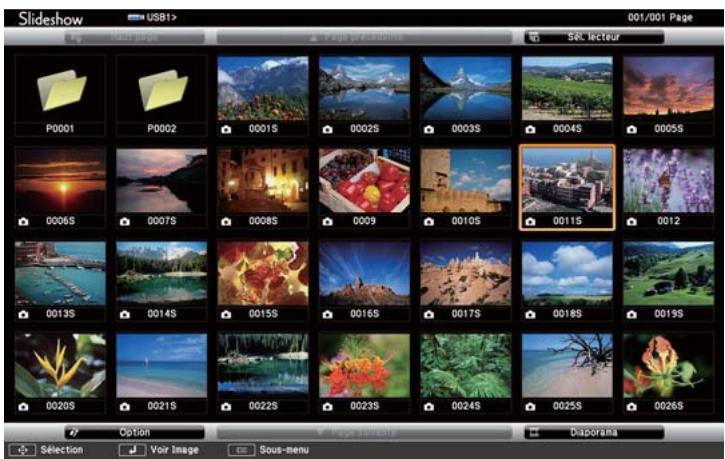
Task: Select the harbor thumbnail 0013S
Action: (60, 273)
